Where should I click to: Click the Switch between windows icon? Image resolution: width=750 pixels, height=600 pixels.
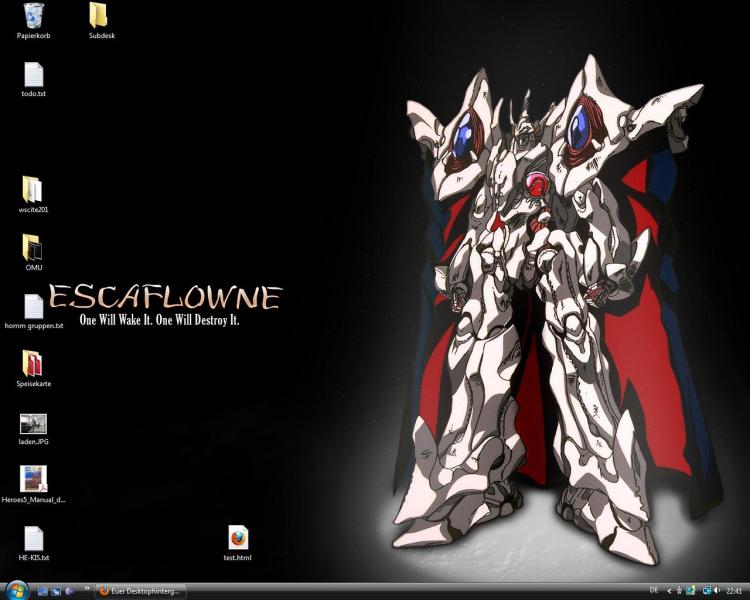pos(56,591)
